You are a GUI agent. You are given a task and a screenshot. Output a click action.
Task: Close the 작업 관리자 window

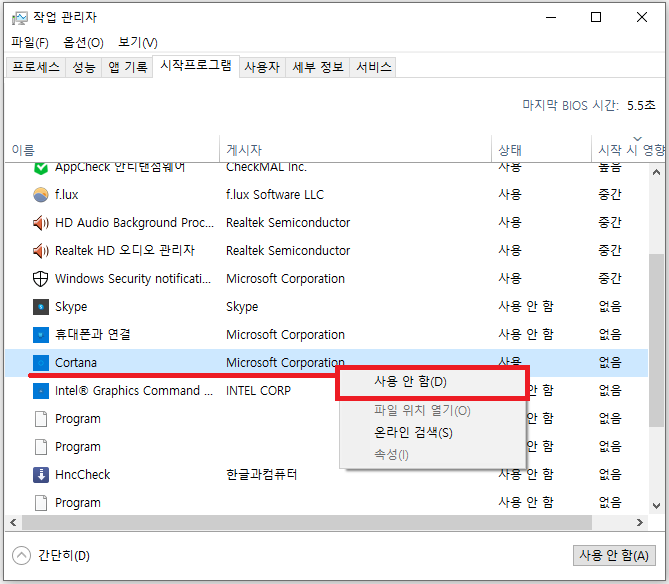point(642,17)
